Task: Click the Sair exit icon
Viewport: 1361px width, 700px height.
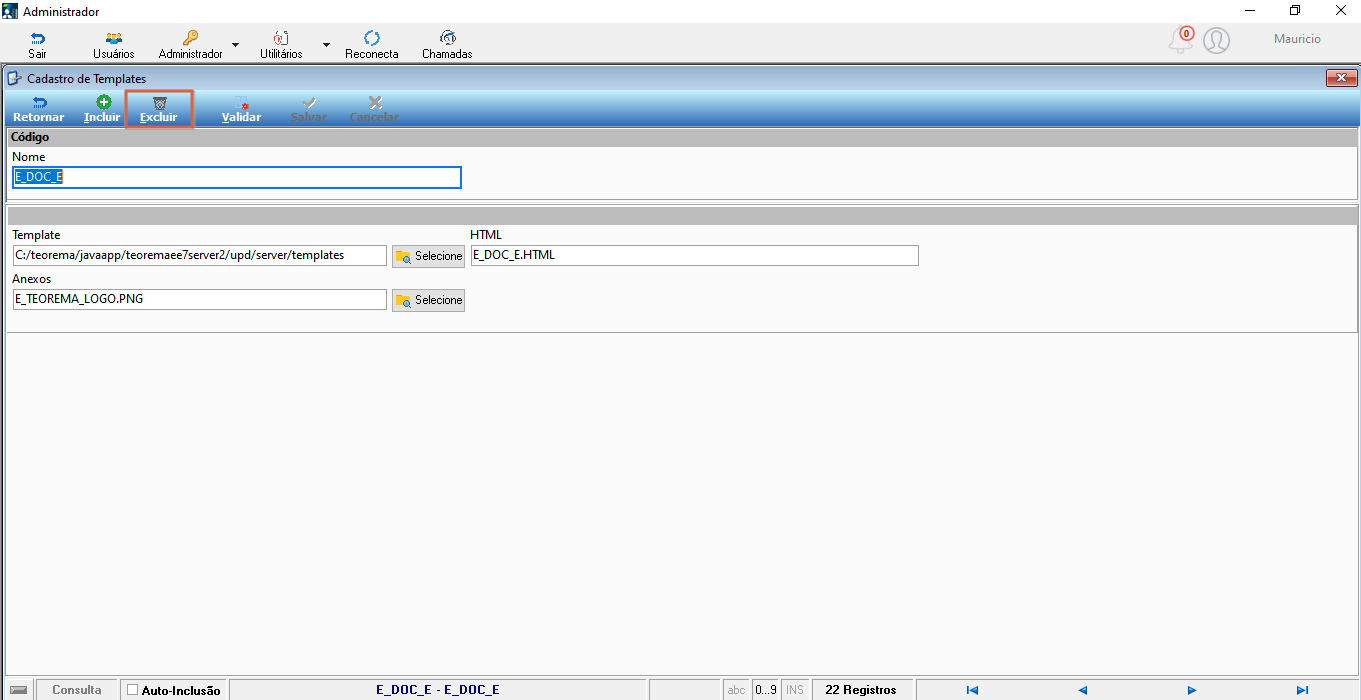Action: [37, 38]
